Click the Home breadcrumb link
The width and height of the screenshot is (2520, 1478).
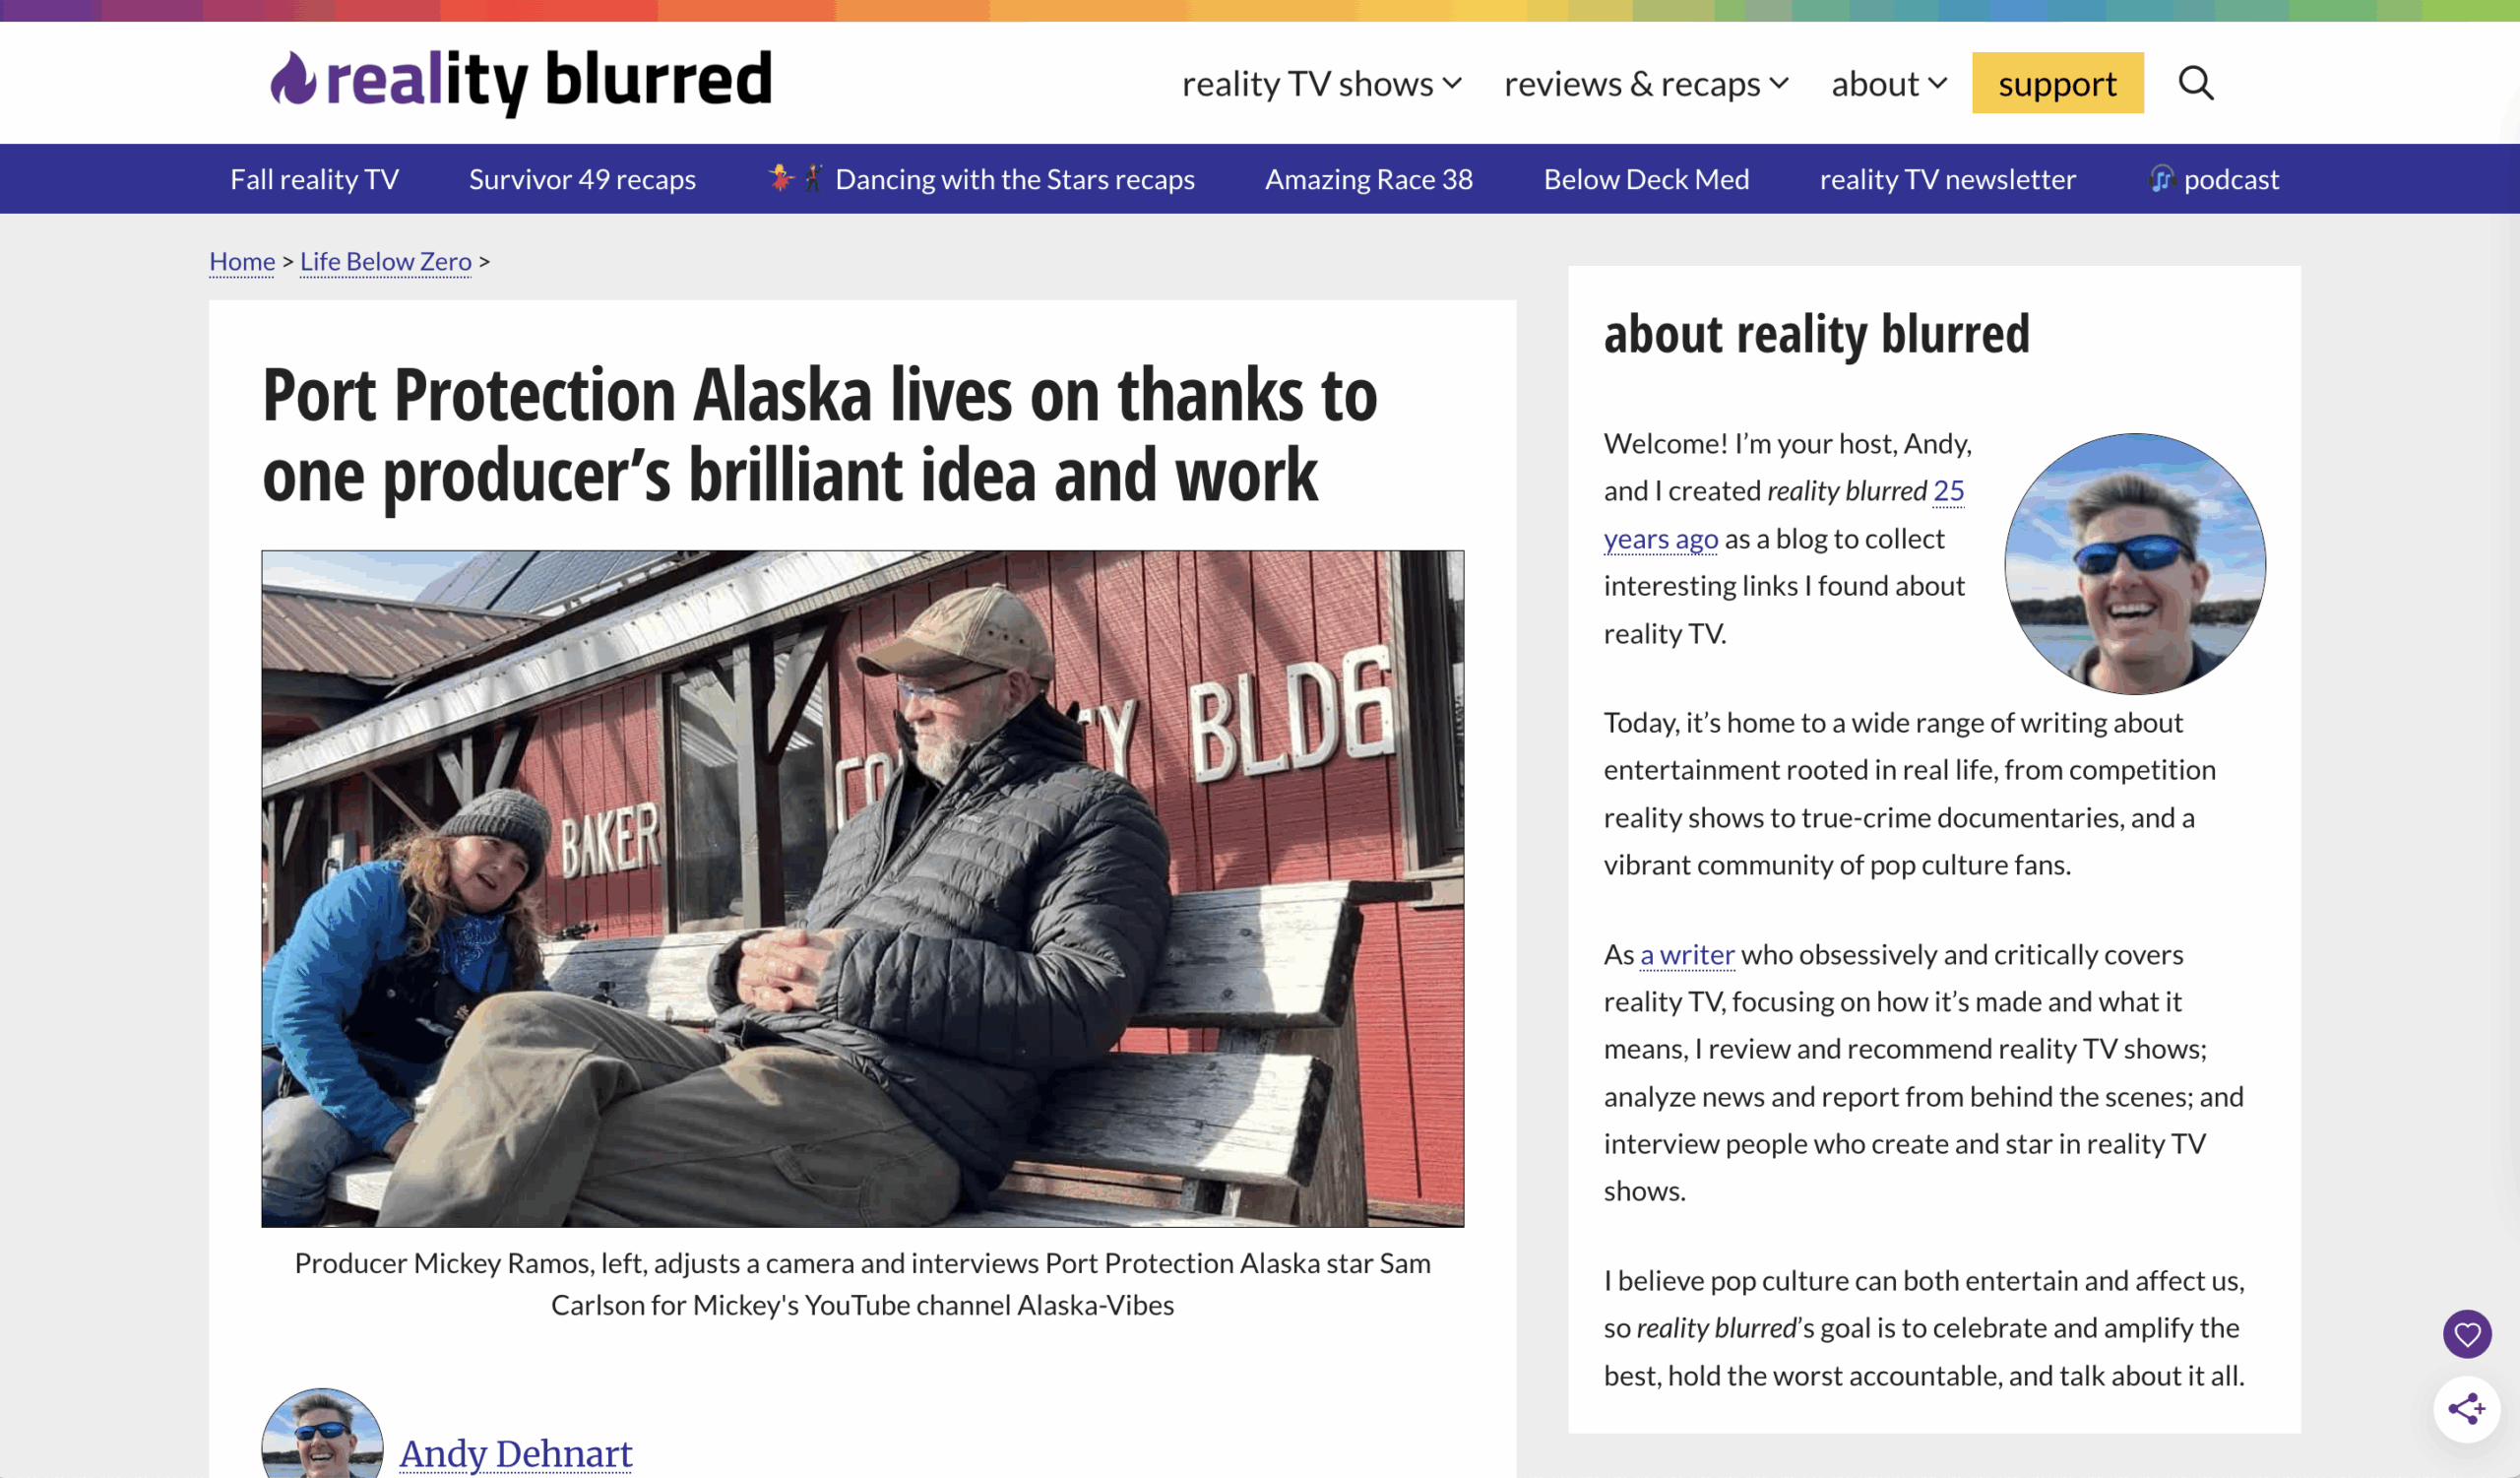coord(242,262)
